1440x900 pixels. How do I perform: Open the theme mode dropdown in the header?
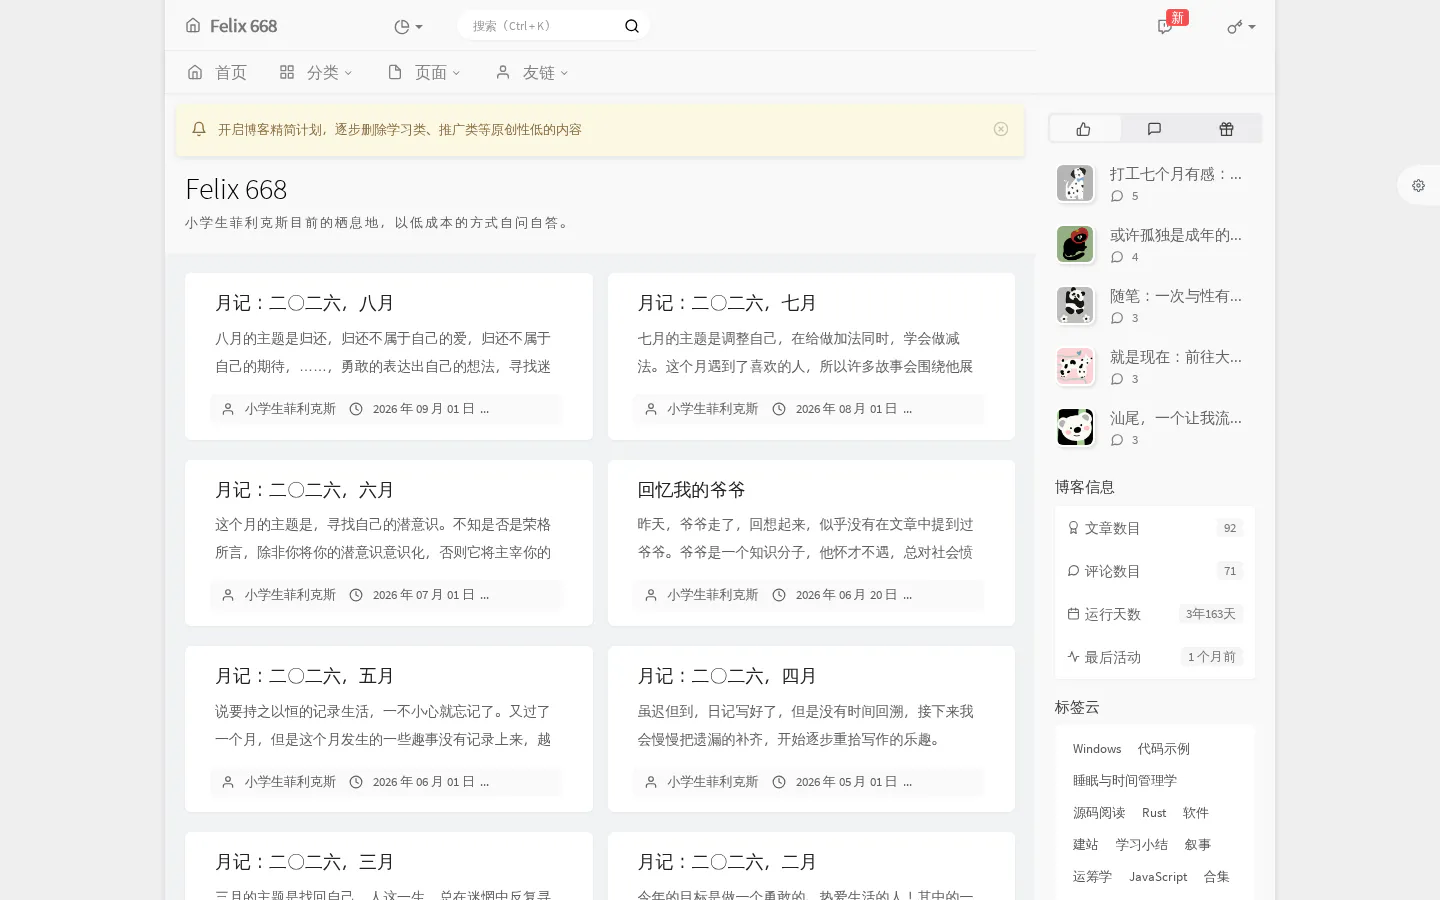(408, 27)
